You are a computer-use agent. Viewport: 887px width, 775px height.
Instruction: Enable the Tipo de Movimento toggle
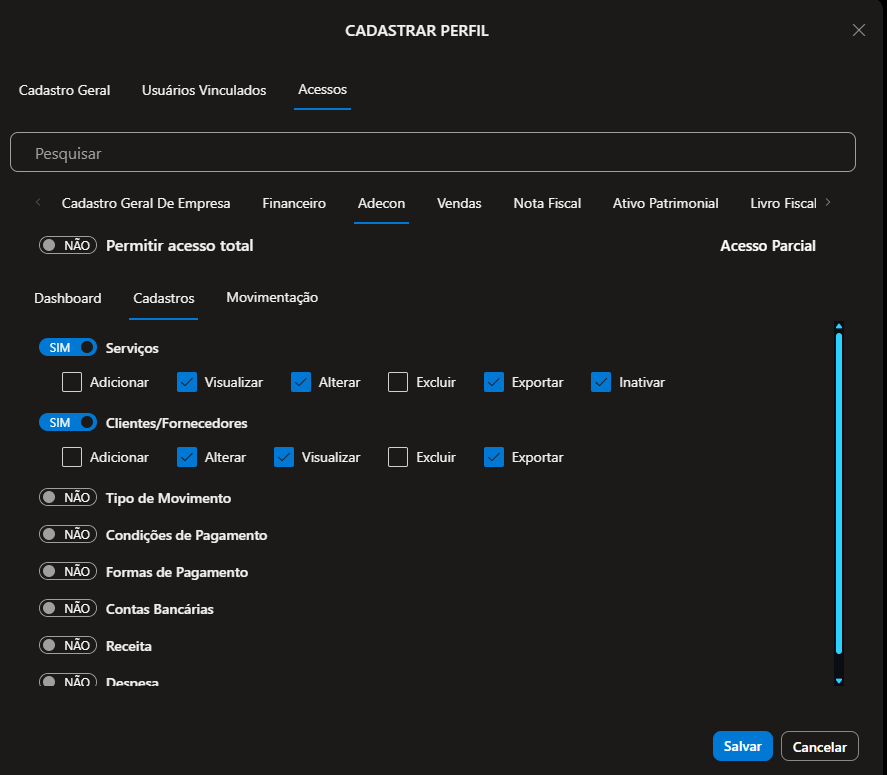[x=68, y=498]
